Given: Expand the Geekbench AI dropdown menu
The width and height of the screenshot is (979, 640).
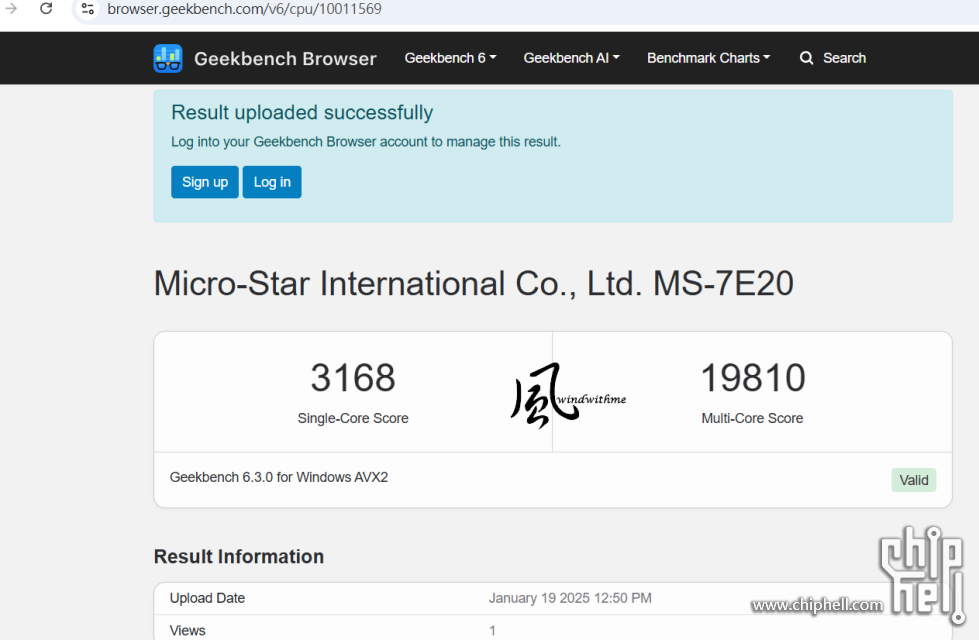Looking at the screenshot, I should click(571, 58).
